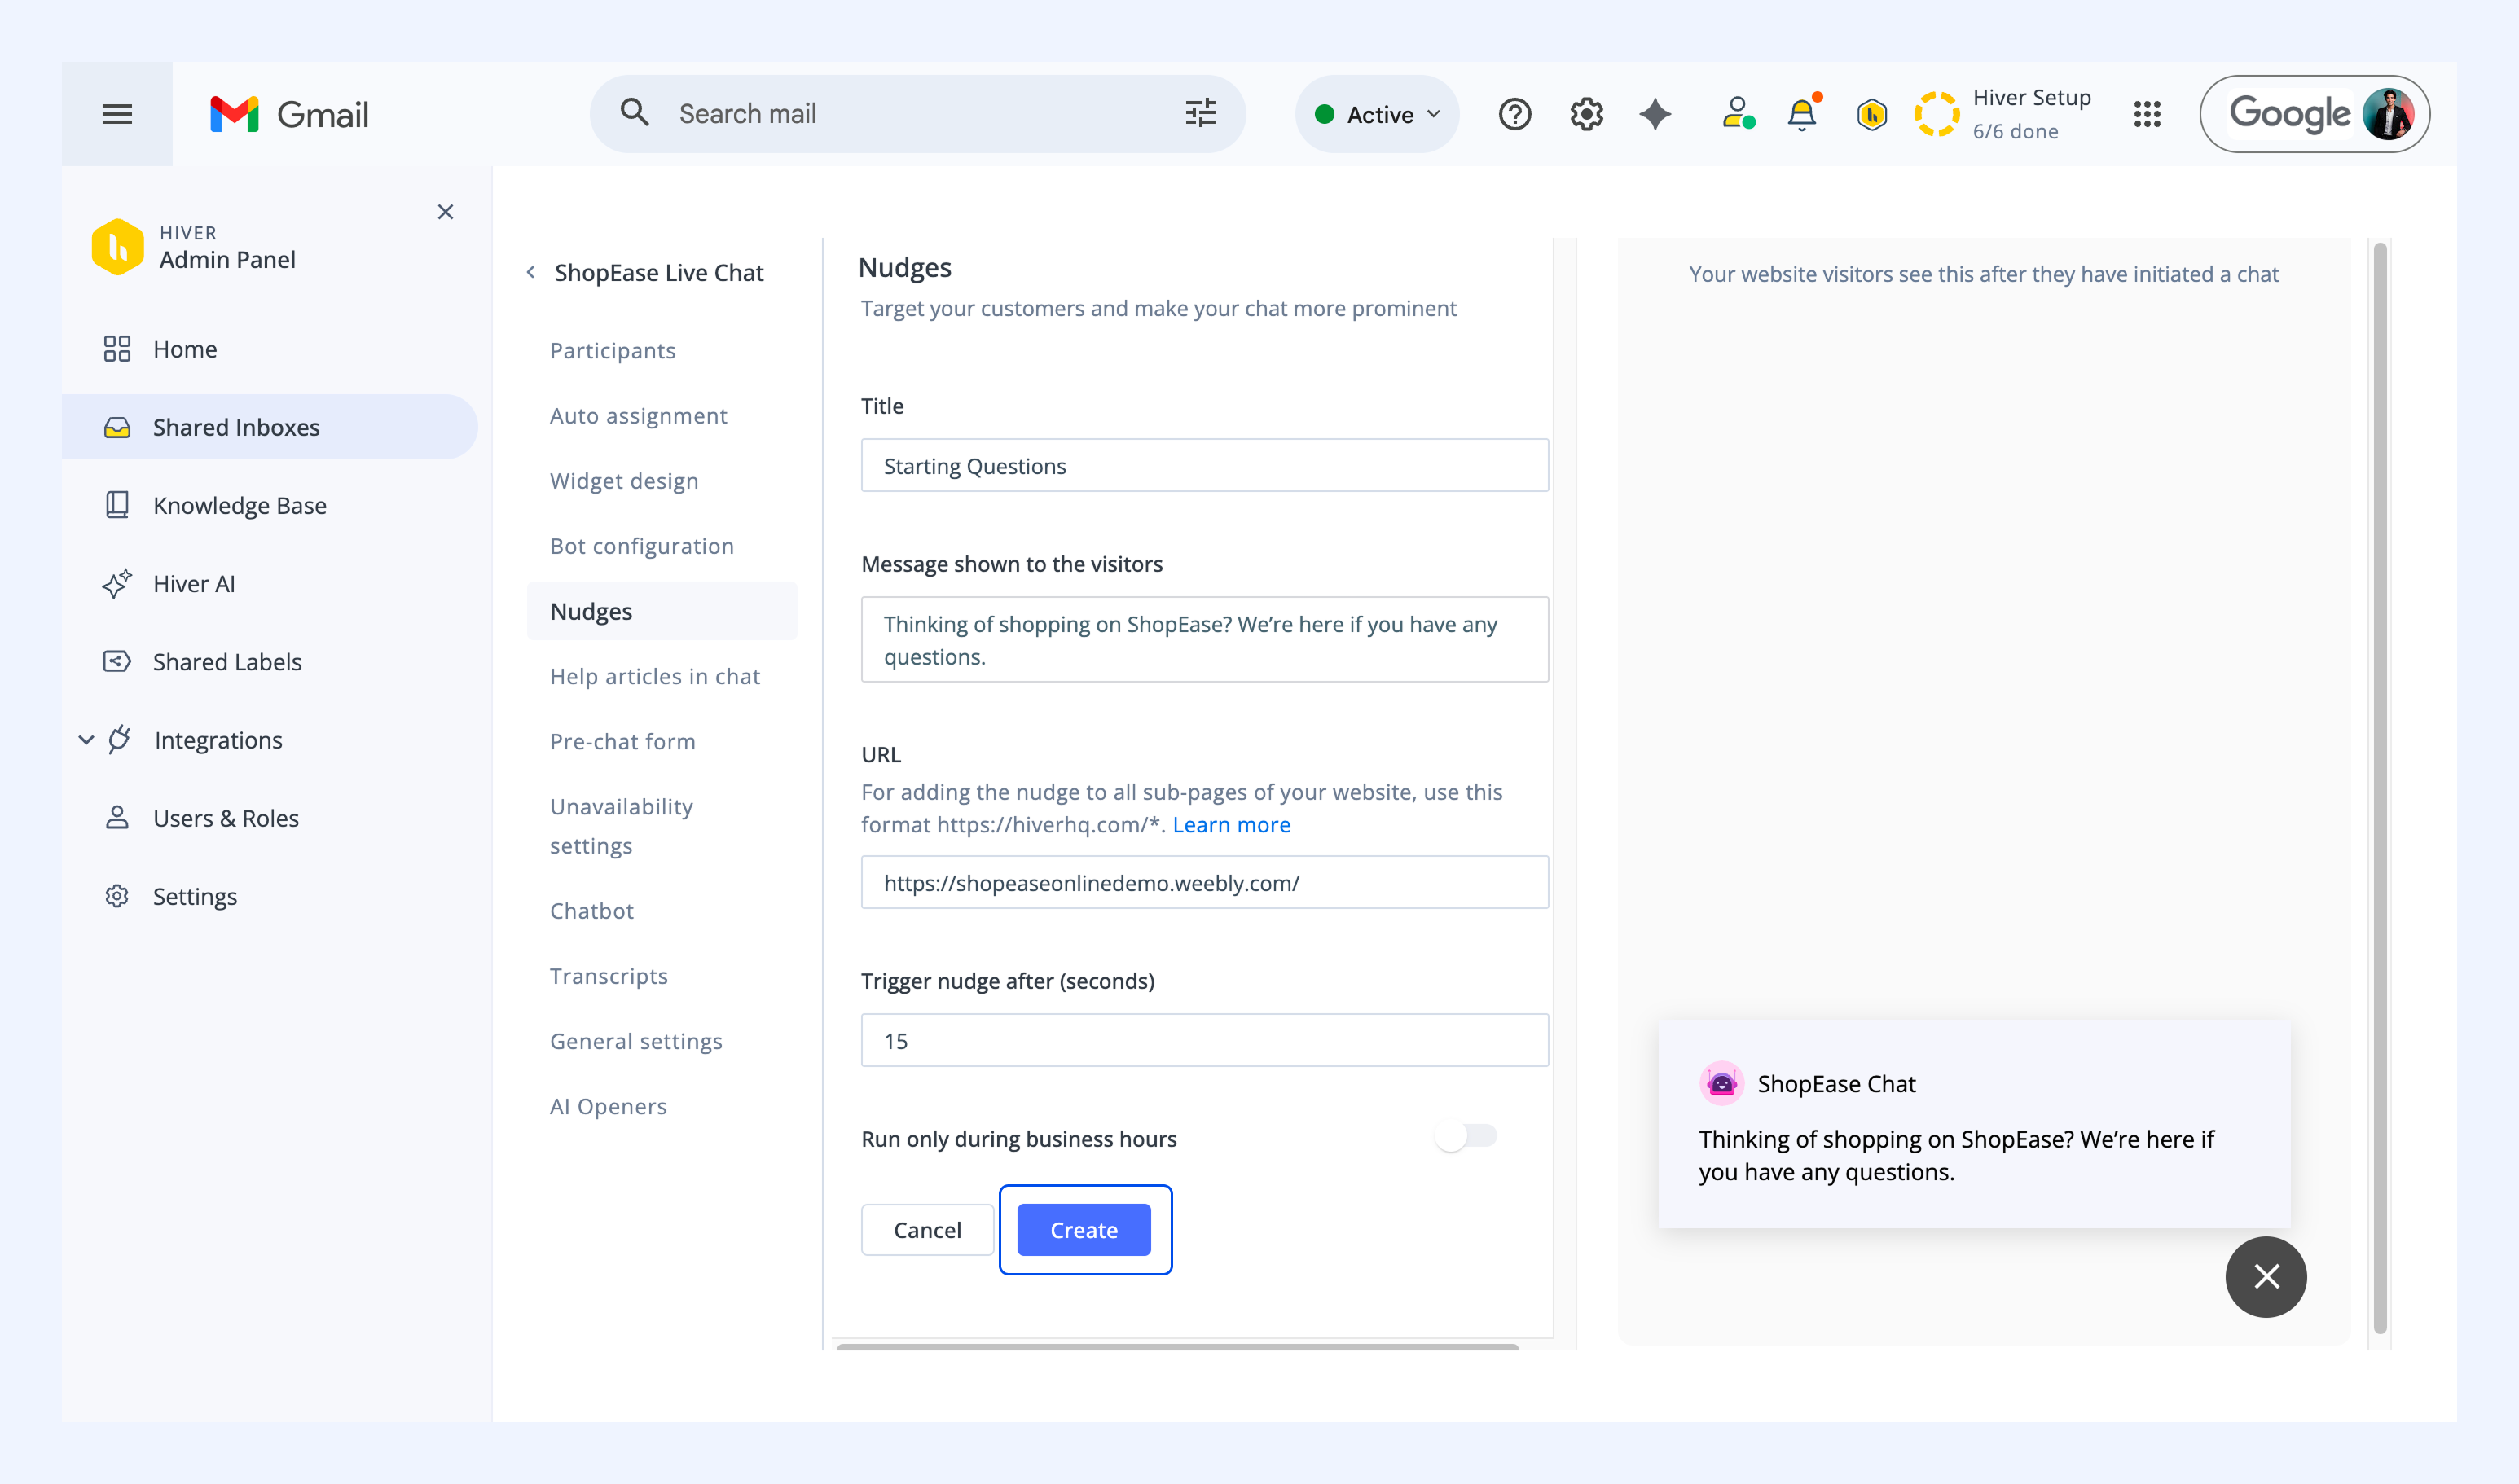Close the Hiver Admin Panel
2519x1484 pixels.
pos(445,212)
